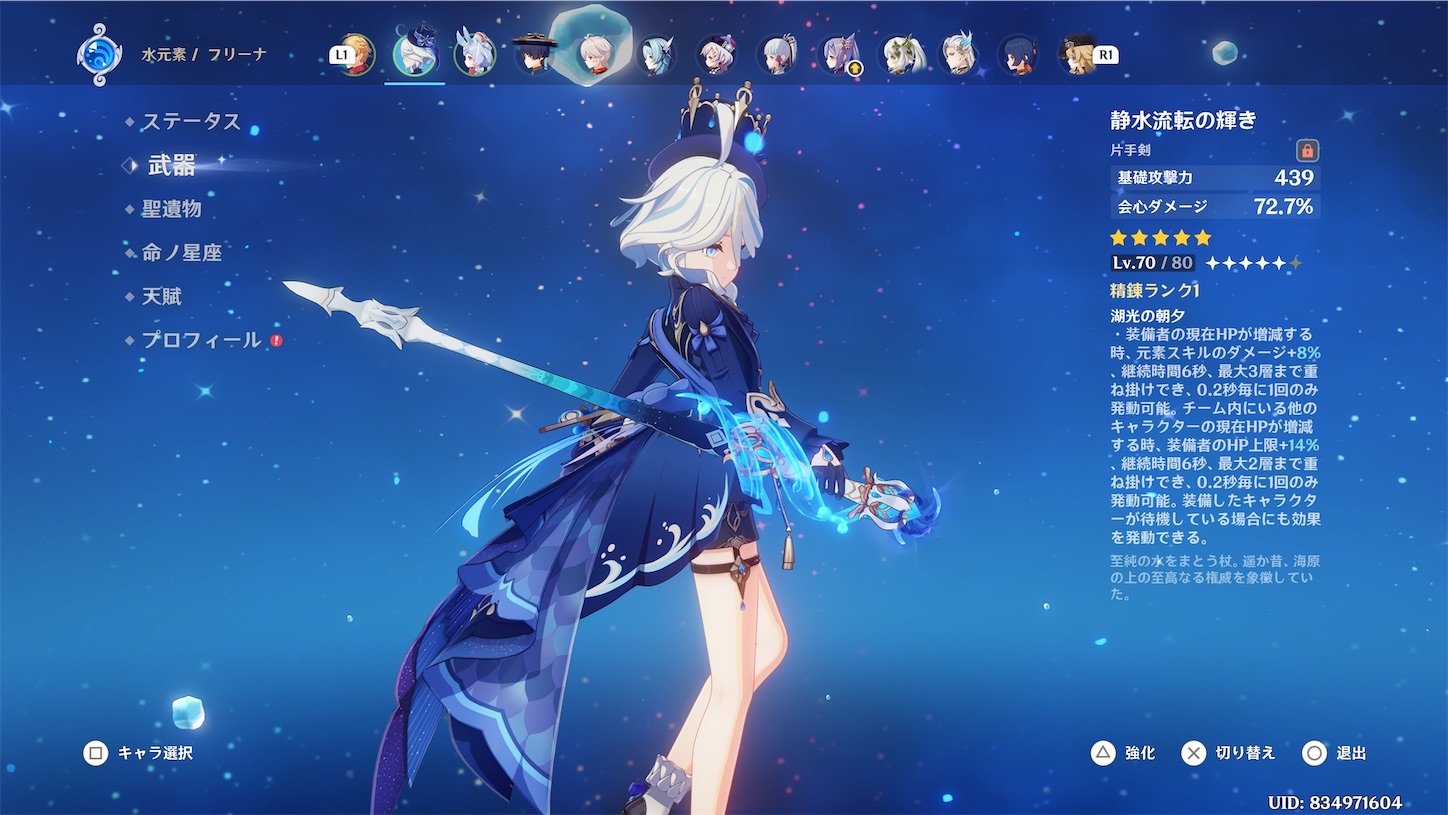Screen dimensions: 1448x815
Task: Click the 精錬ランク1 refinement label
Action: coord(1154,290)
